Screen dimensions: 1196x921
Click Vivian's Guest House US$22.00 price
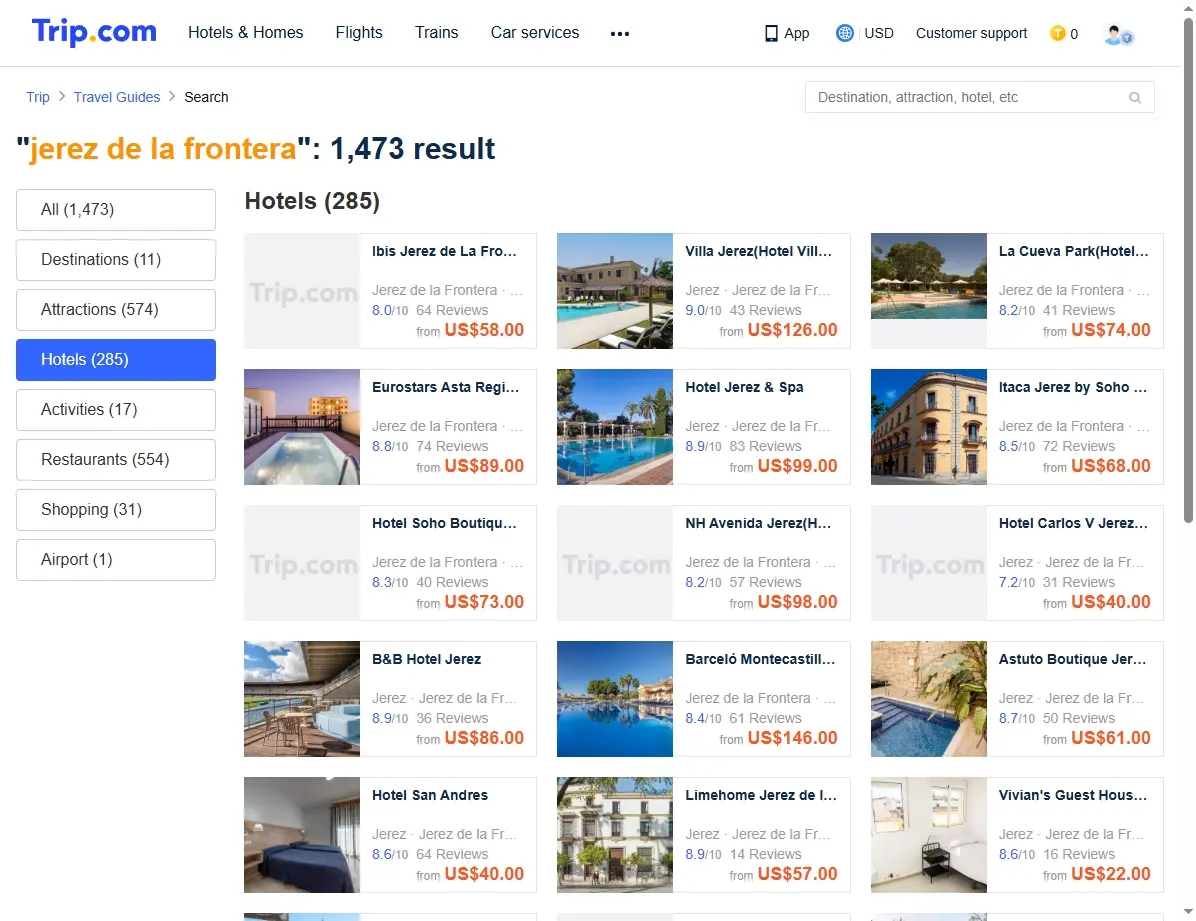pos(1110,874)
